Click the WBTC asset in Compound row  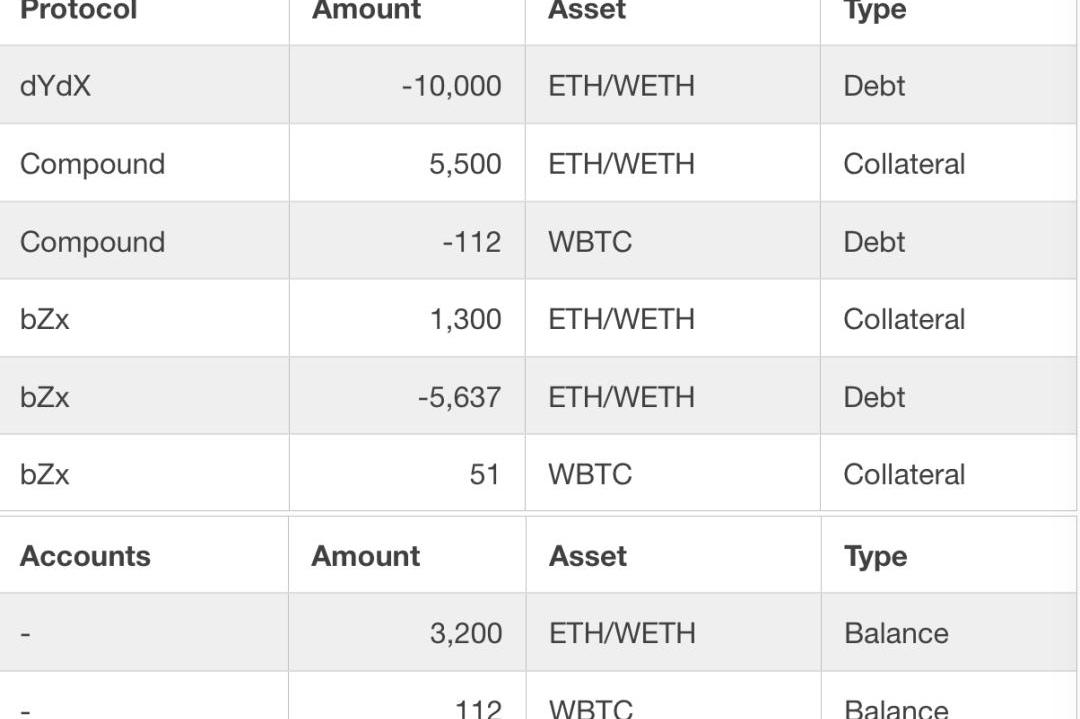coord(590,242)
